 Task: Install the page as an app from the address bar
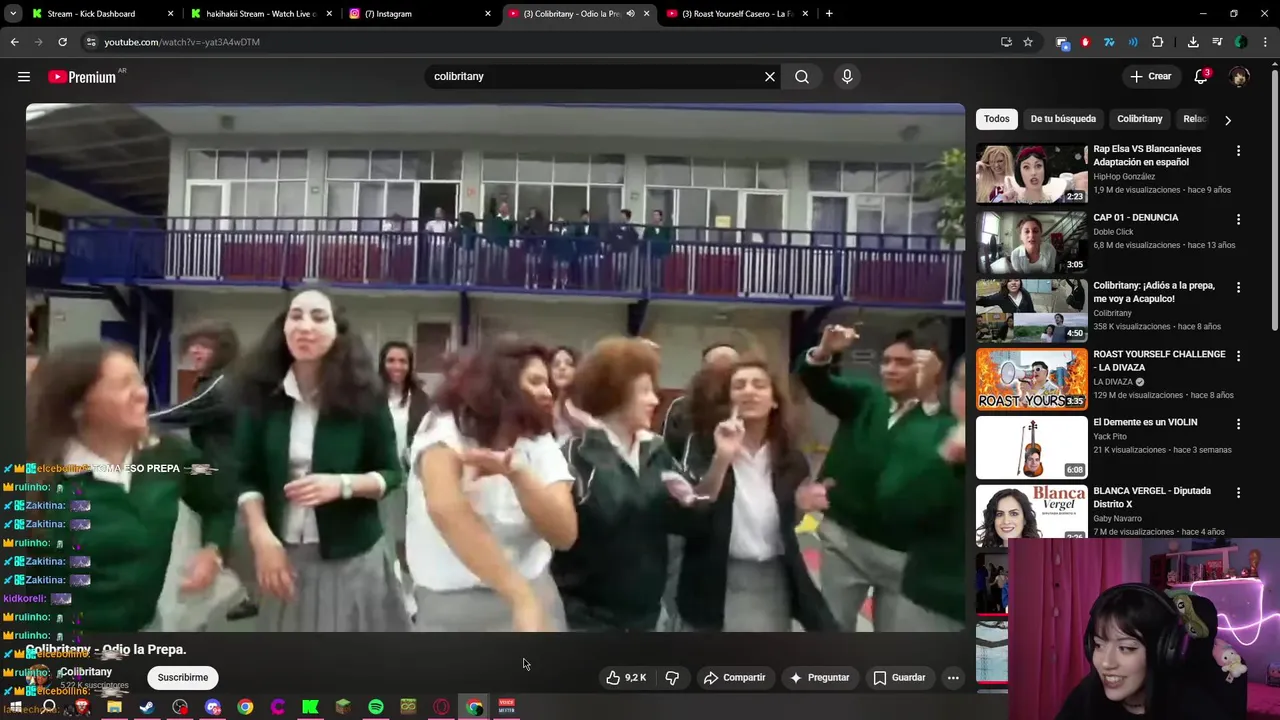tap(1006, 42)
